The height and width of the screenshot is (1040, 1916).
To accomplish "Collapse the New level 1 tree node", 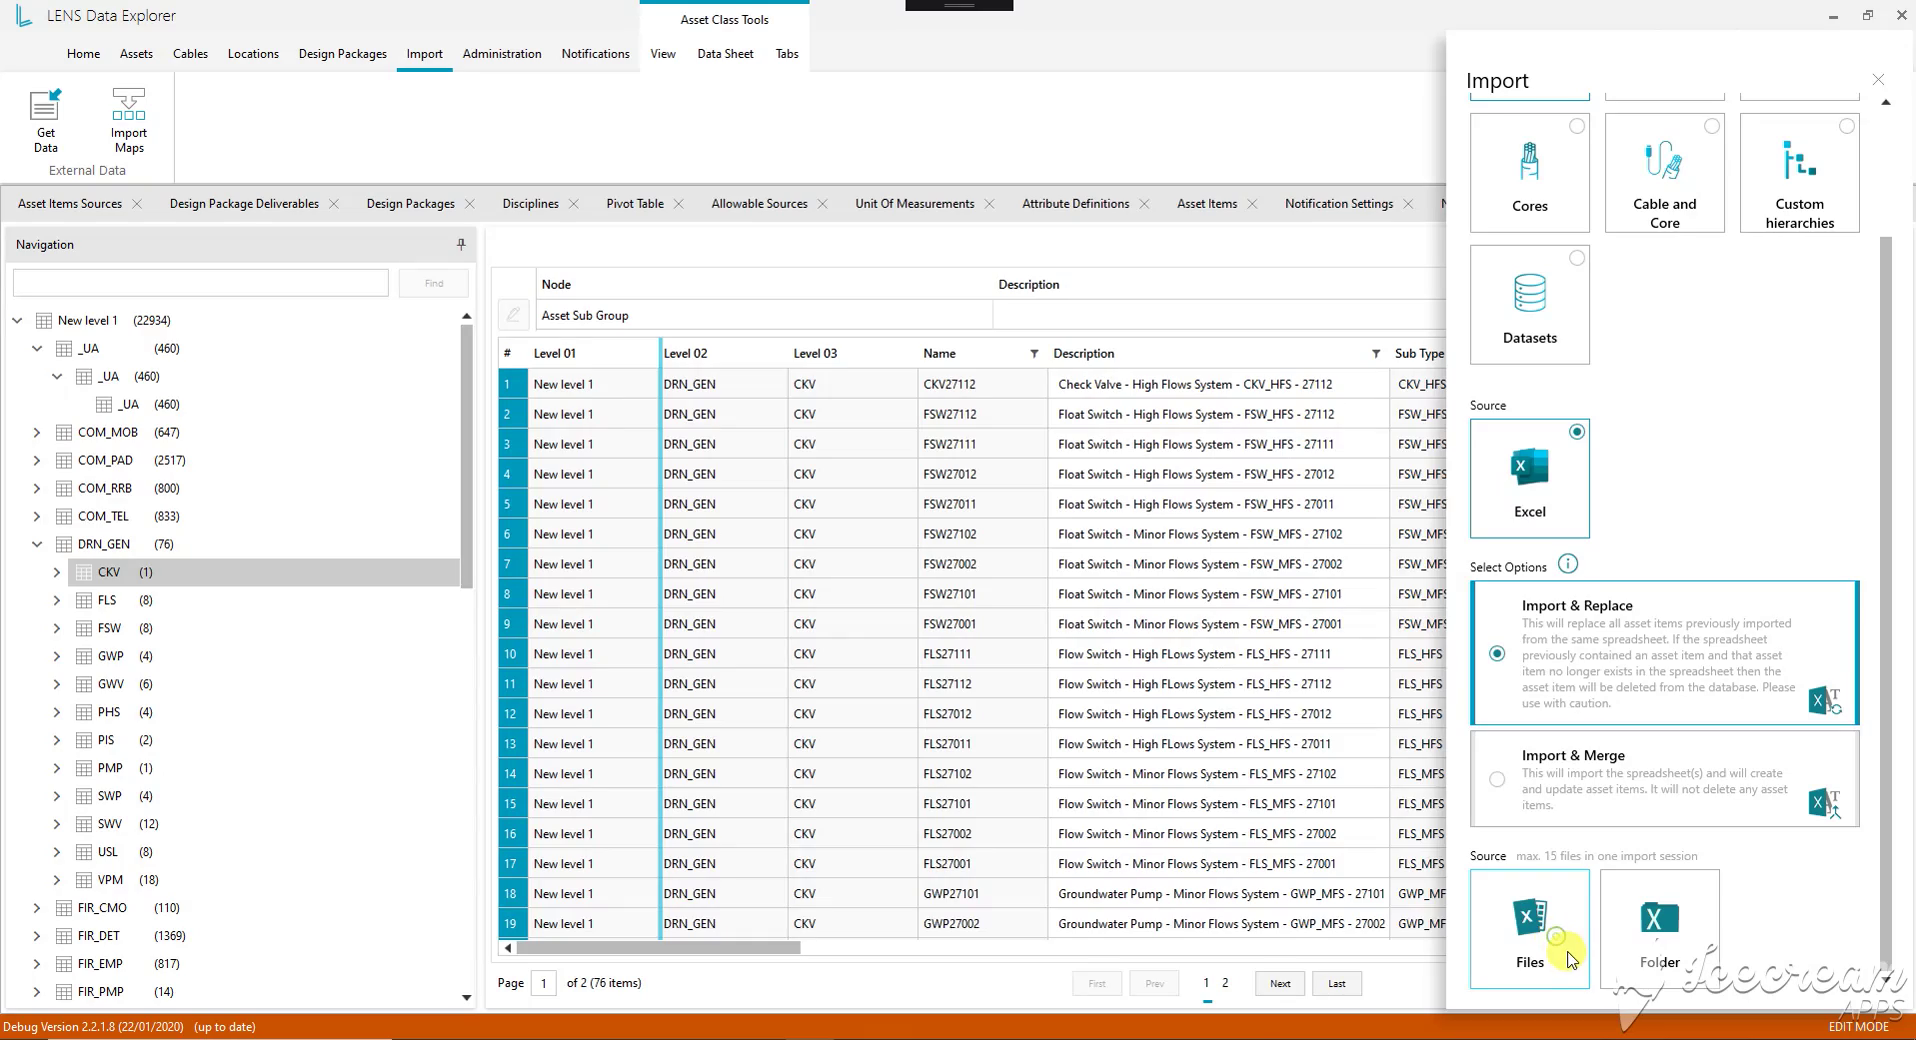I will point(17,321).
